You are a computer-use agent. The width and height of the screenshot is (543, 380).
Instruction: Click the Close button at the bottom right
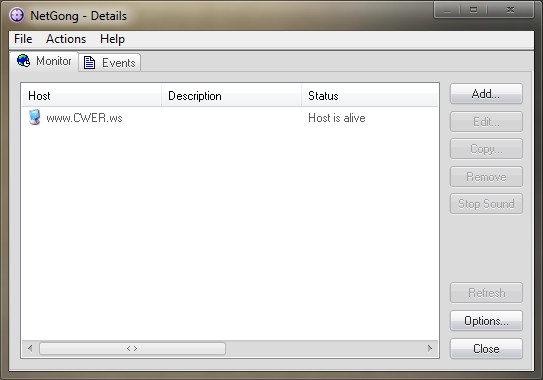point(486,348)
